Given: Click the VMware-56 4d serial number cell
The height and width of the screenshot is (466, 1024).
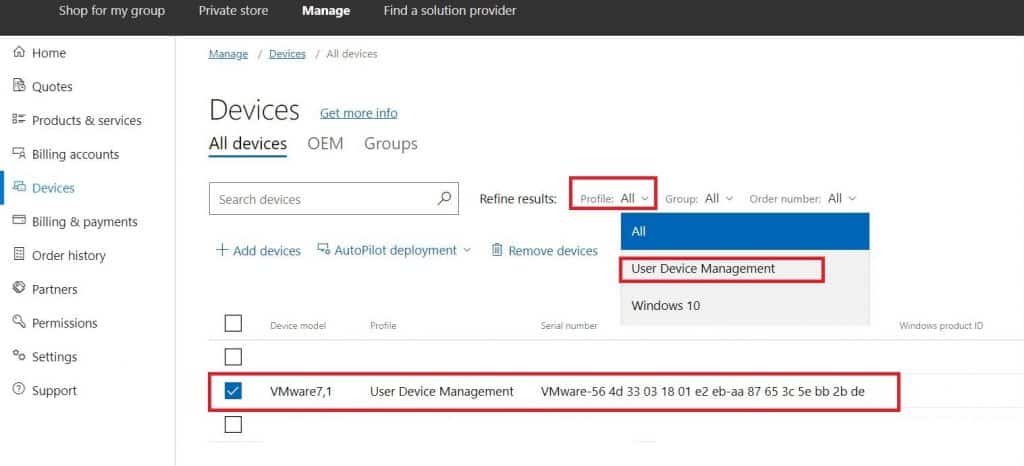Looking at the screenshot, I should tap(703, 392).
